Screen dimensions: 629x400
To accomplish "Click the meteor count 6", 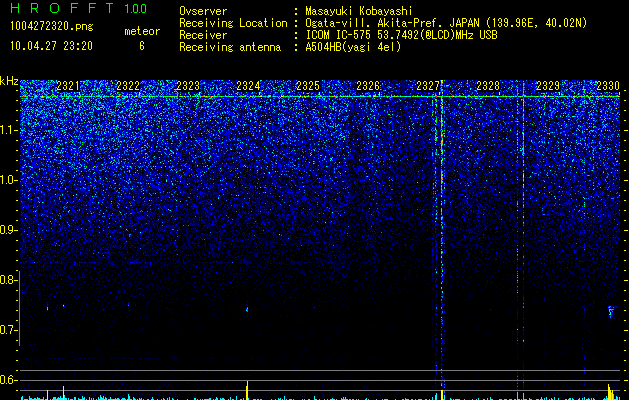I will pyautogui.click(x=142, y=46).
